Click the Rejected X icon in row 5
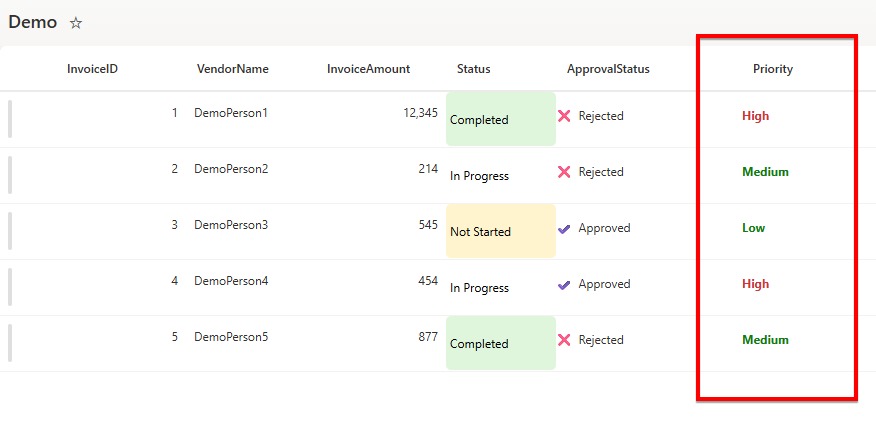The height and width of the screenshot is (427, 876). click(564, 340)
